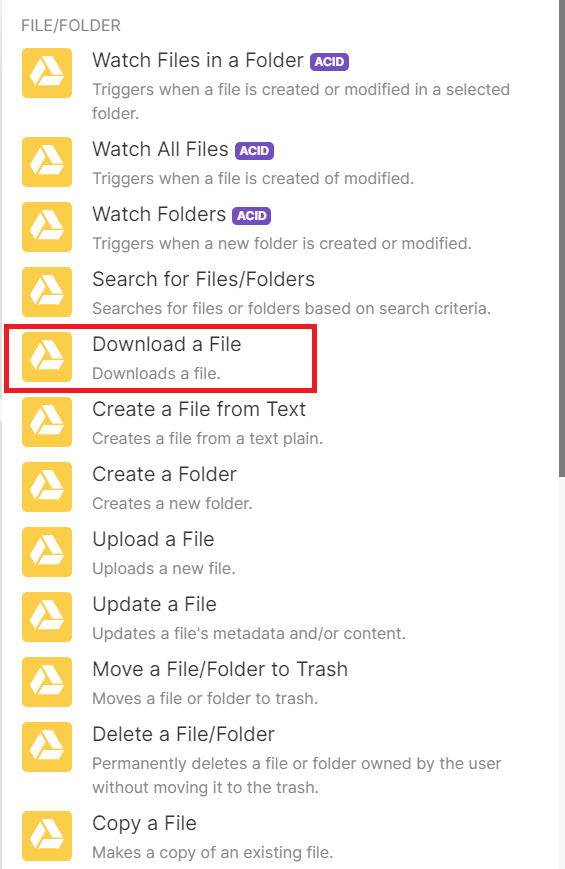The width and height of the screenshot is (565, 869).
Task: Choose the Drive icon for Download a File
Action: click(47, 356)
